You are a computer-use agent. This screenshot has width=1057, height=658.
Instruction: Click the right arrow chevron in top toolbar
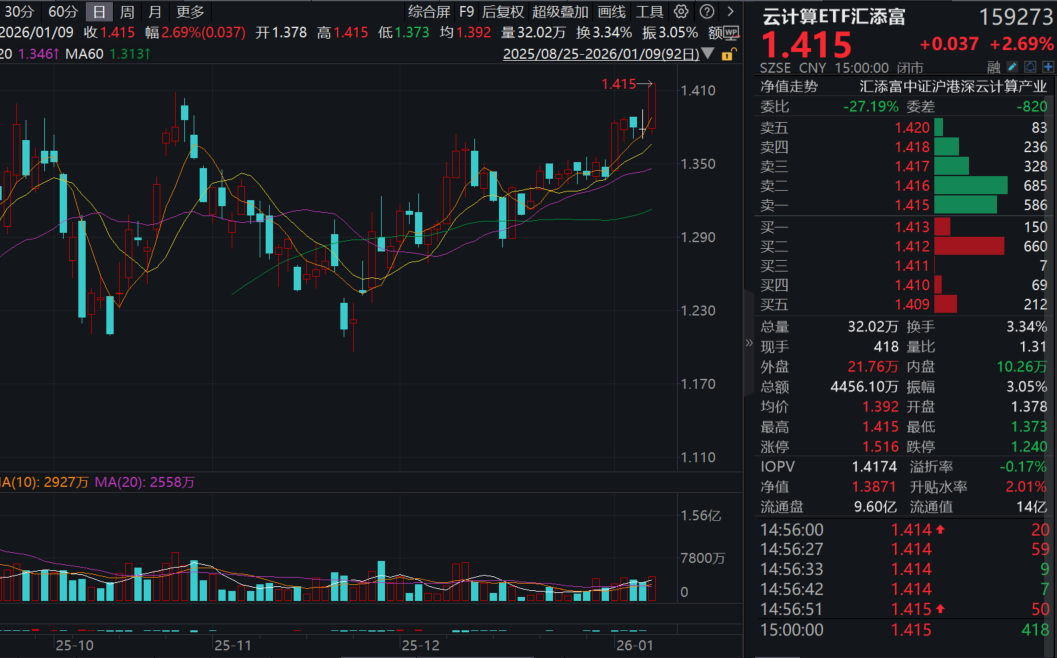730,13
